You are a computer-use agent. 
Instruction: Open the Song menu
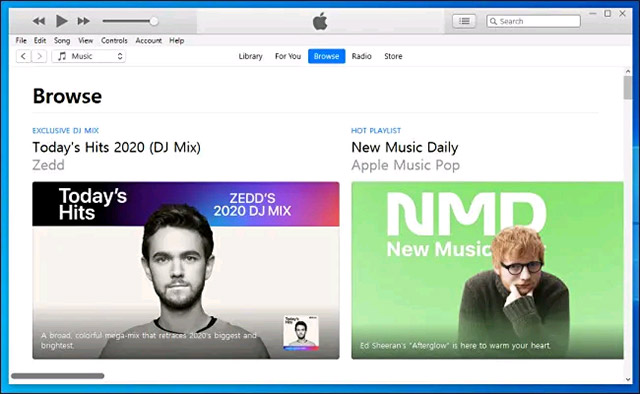point(62,40)
